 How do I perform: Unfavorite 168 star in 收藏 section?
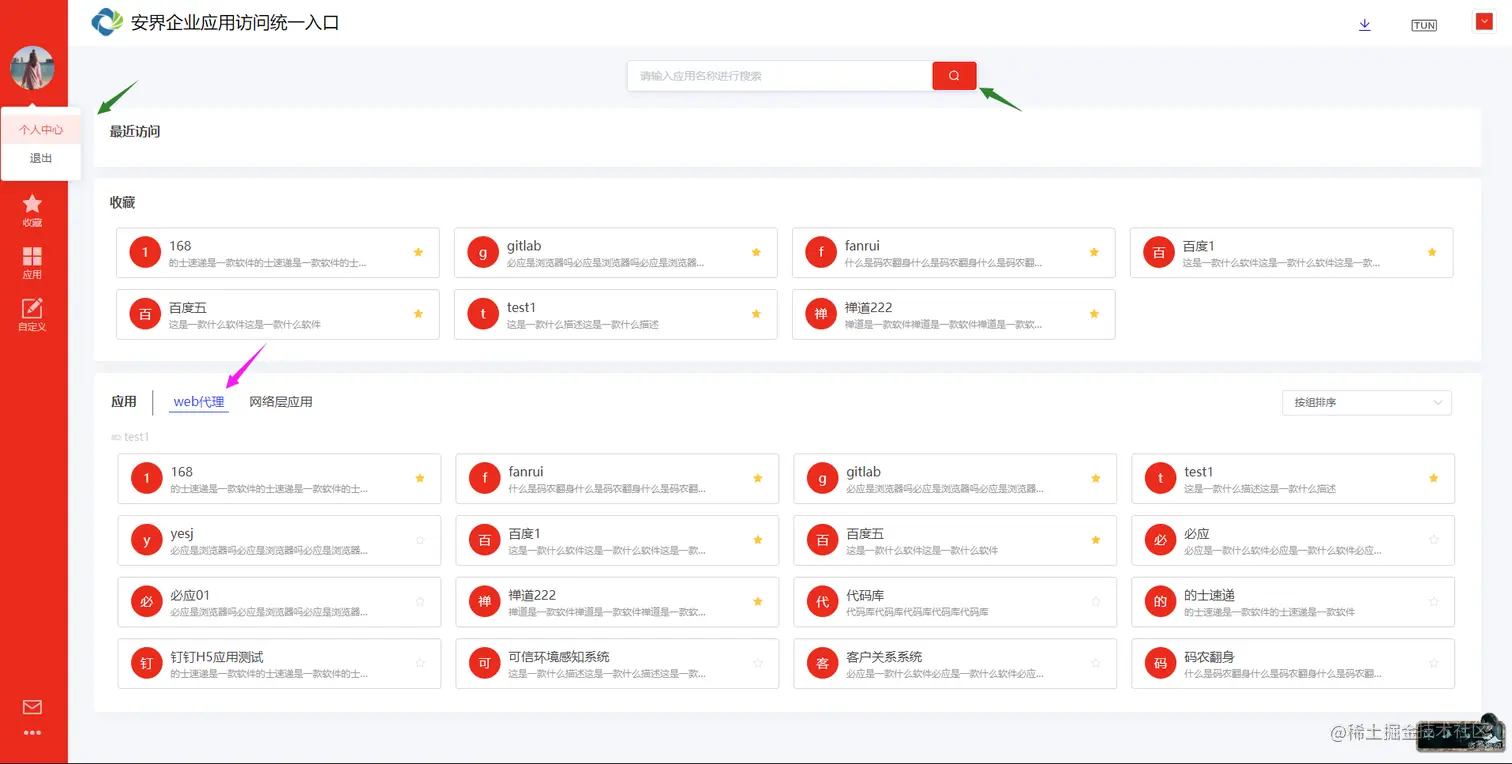point(418,252)
